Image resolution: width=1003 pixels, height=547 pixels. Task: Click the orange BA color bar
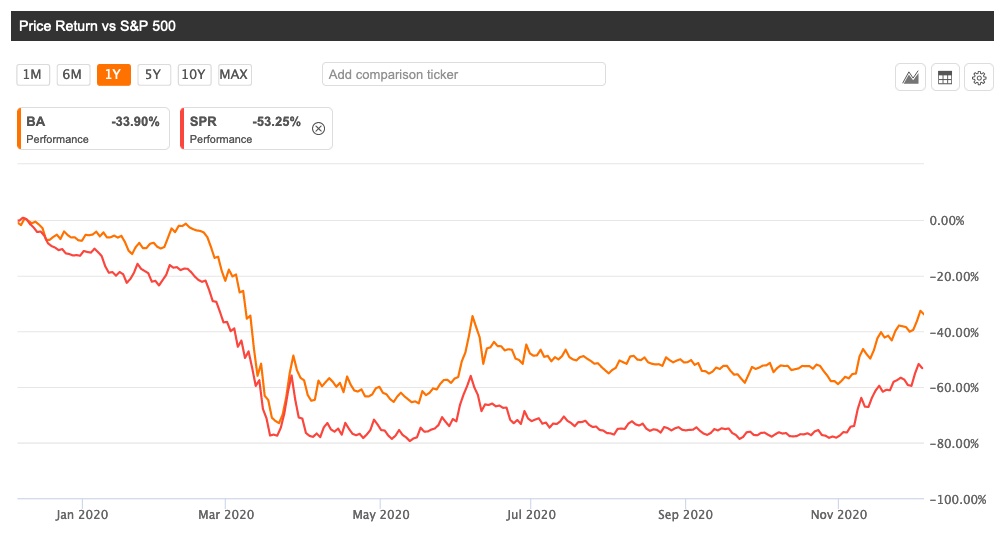click(19, 129)
